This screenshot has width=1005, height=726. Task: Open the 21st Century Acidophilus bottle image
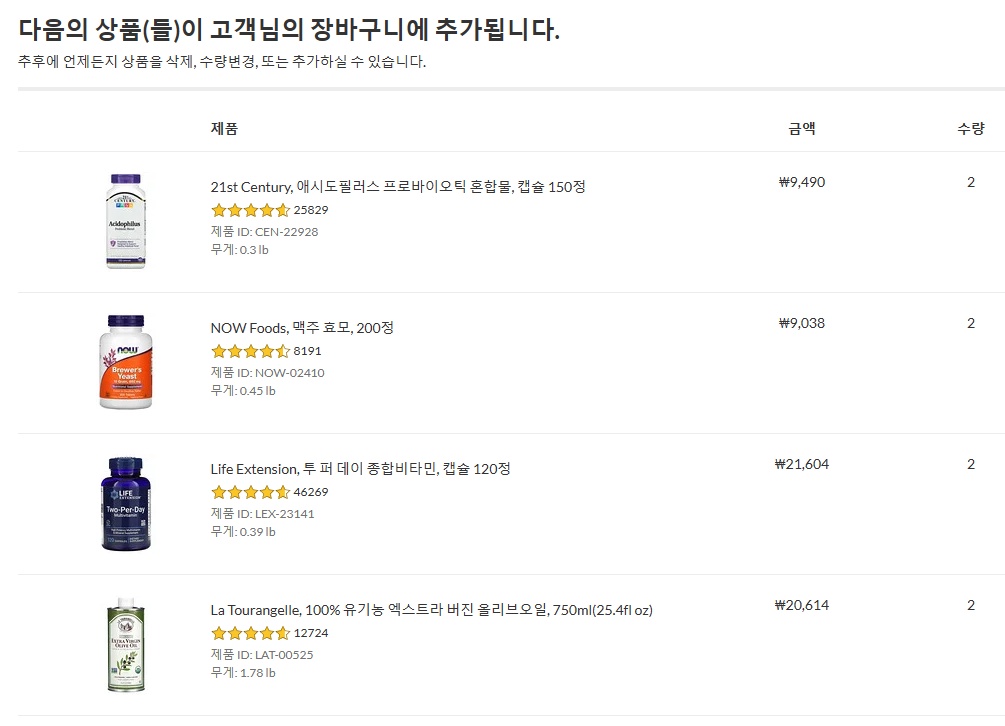pos(126,221)
